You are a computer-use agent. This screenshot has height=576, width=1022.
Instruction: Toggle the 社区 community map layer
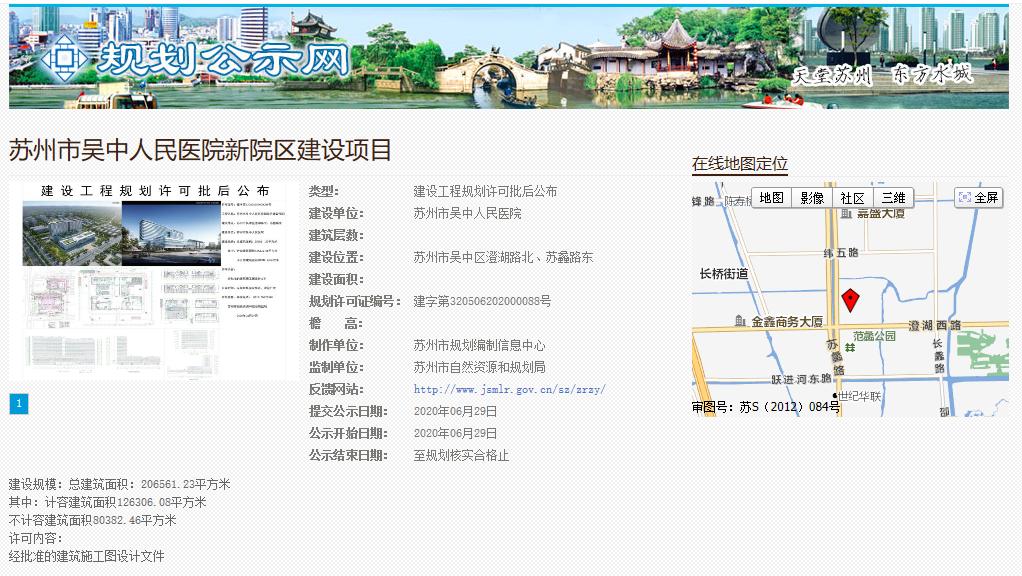(854, 197)
